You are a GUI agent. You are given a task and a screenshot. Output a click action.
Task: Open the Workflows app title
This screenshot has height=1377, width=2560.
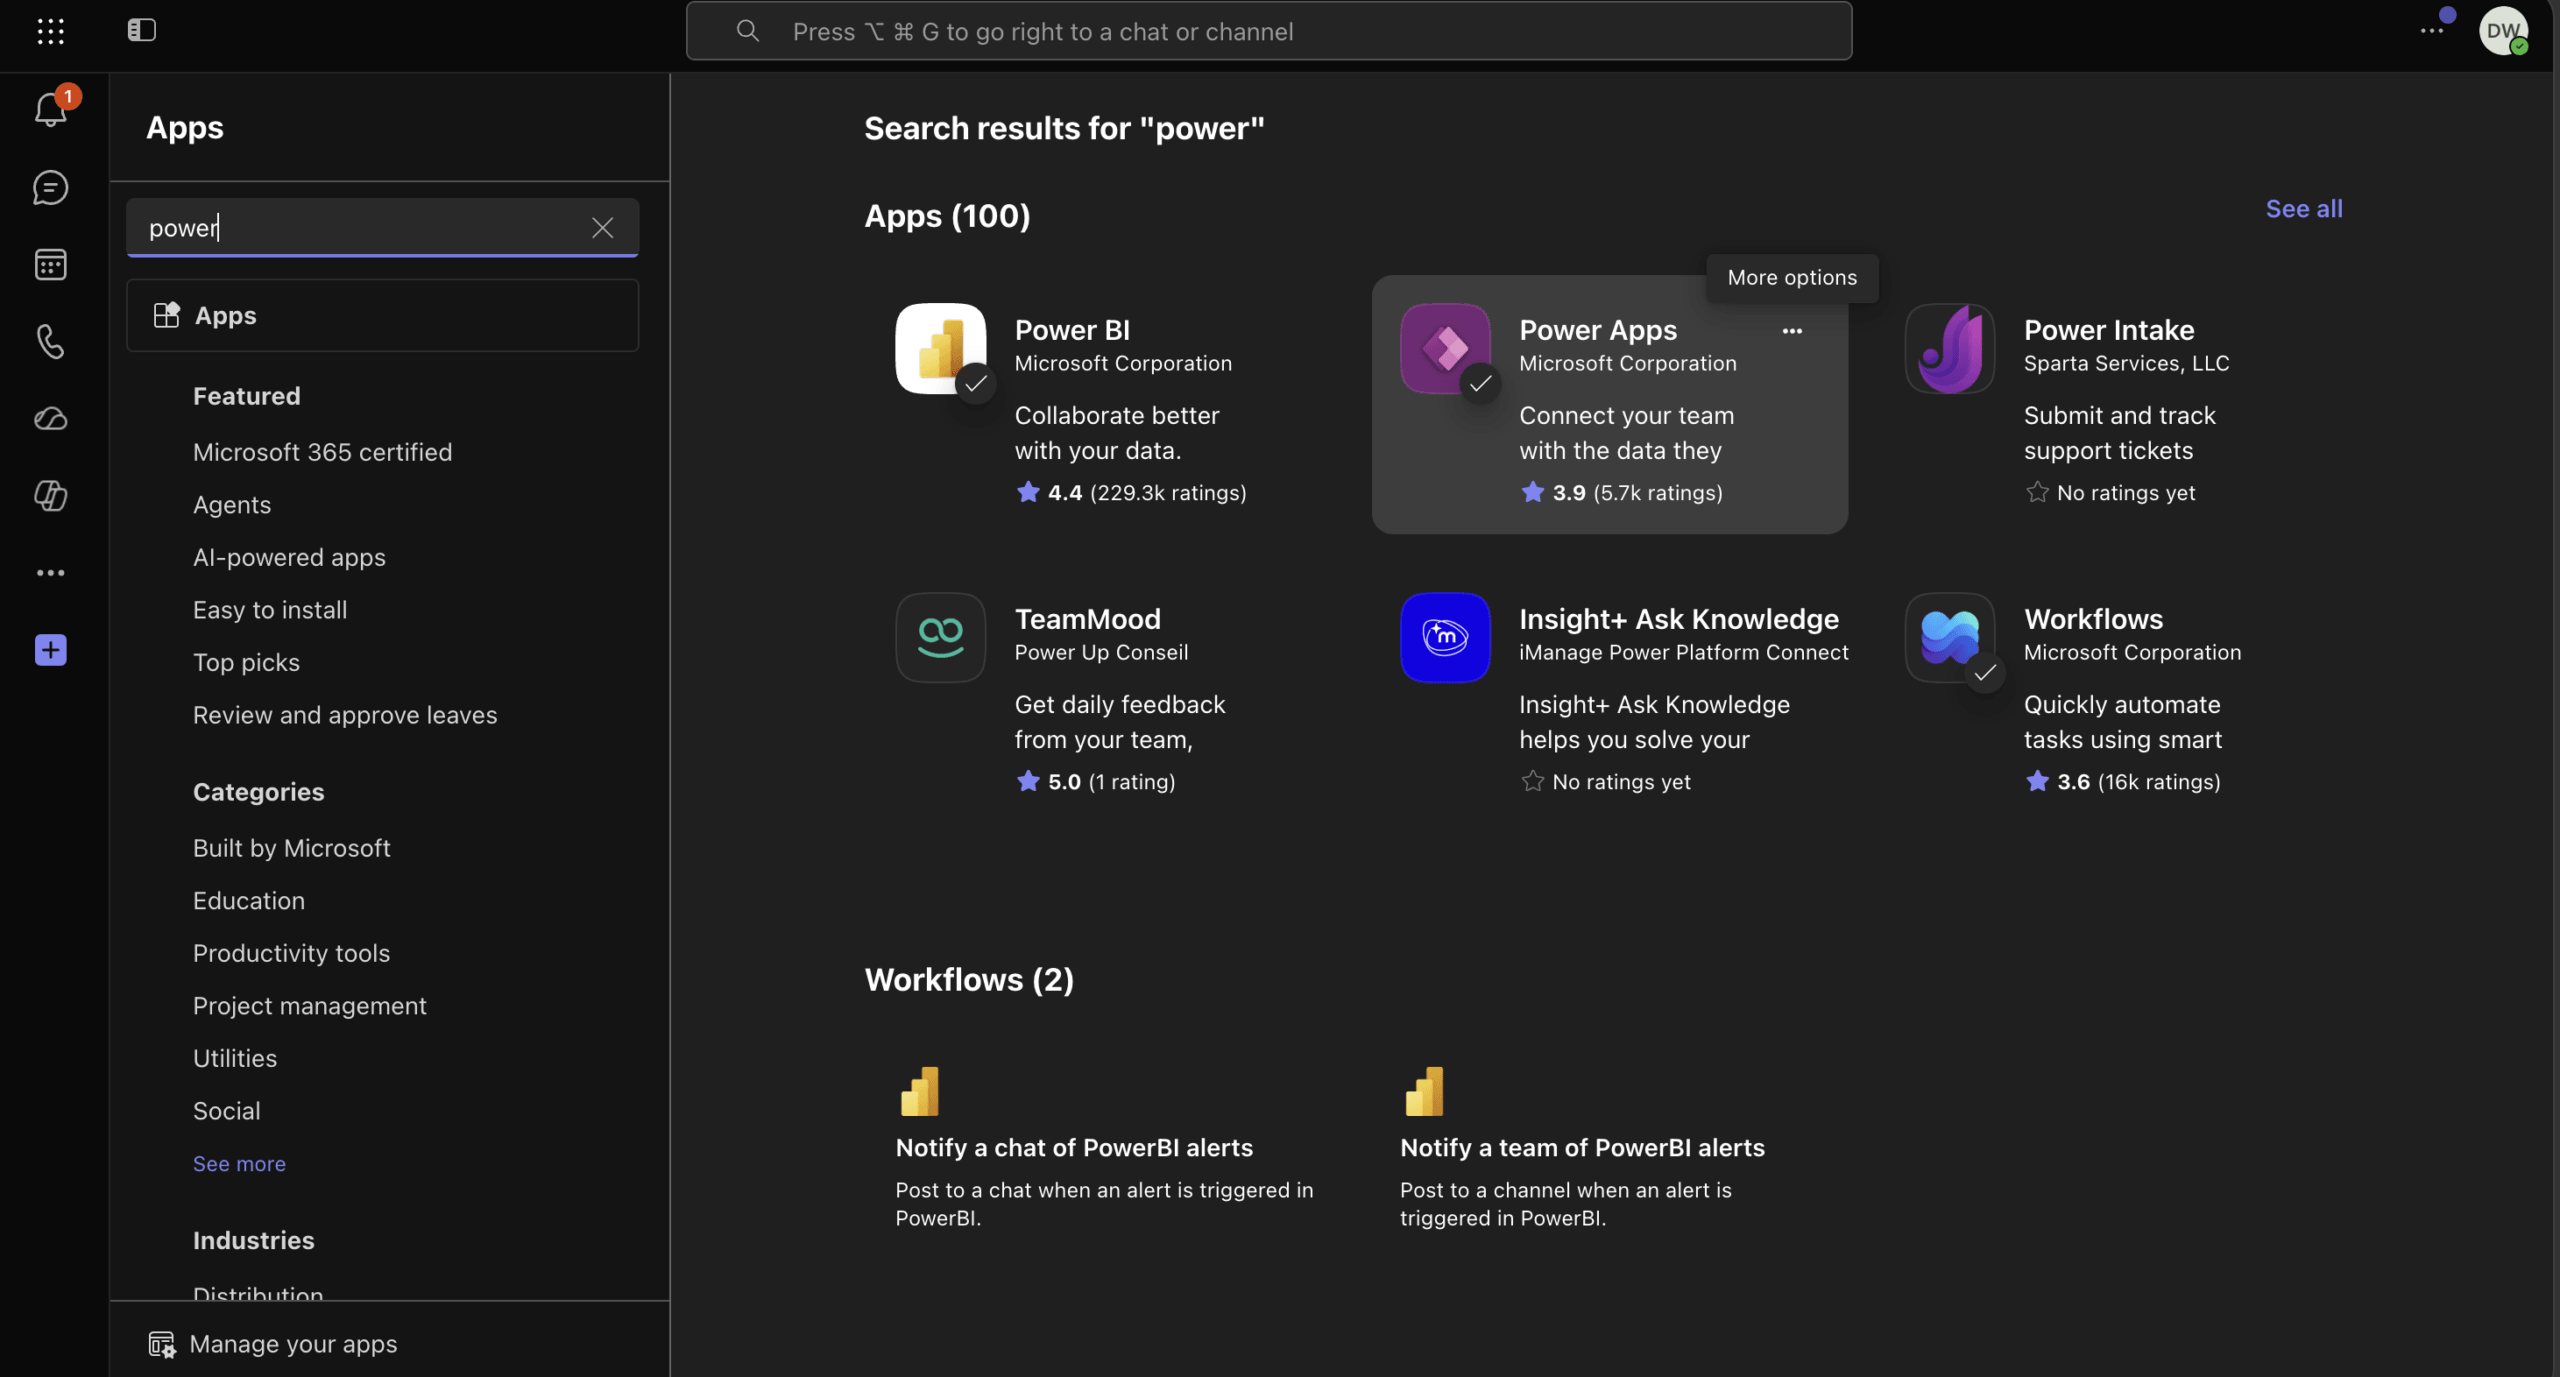click(x=2093, y=619)
